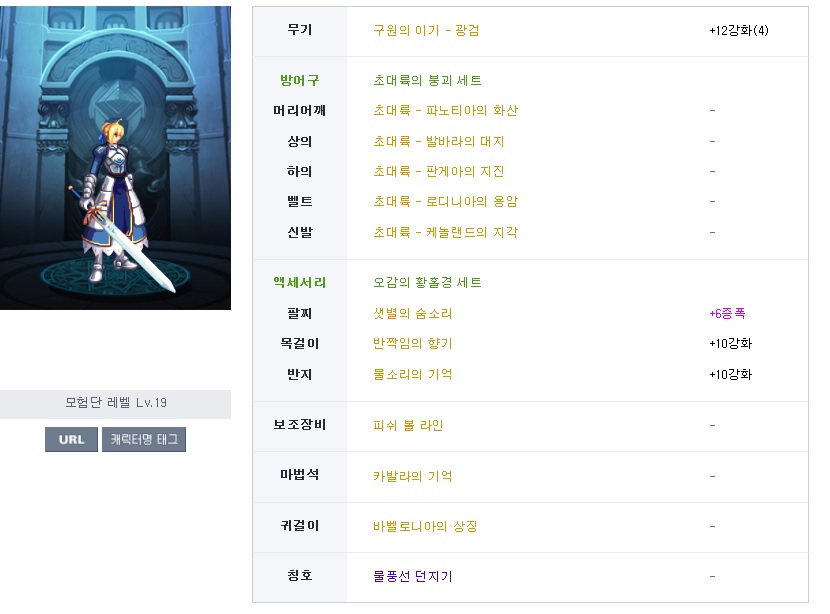830x614 pixels.
Task: Select top item 초대륙 - 발바라의 대지
Action: coord(439,141)
